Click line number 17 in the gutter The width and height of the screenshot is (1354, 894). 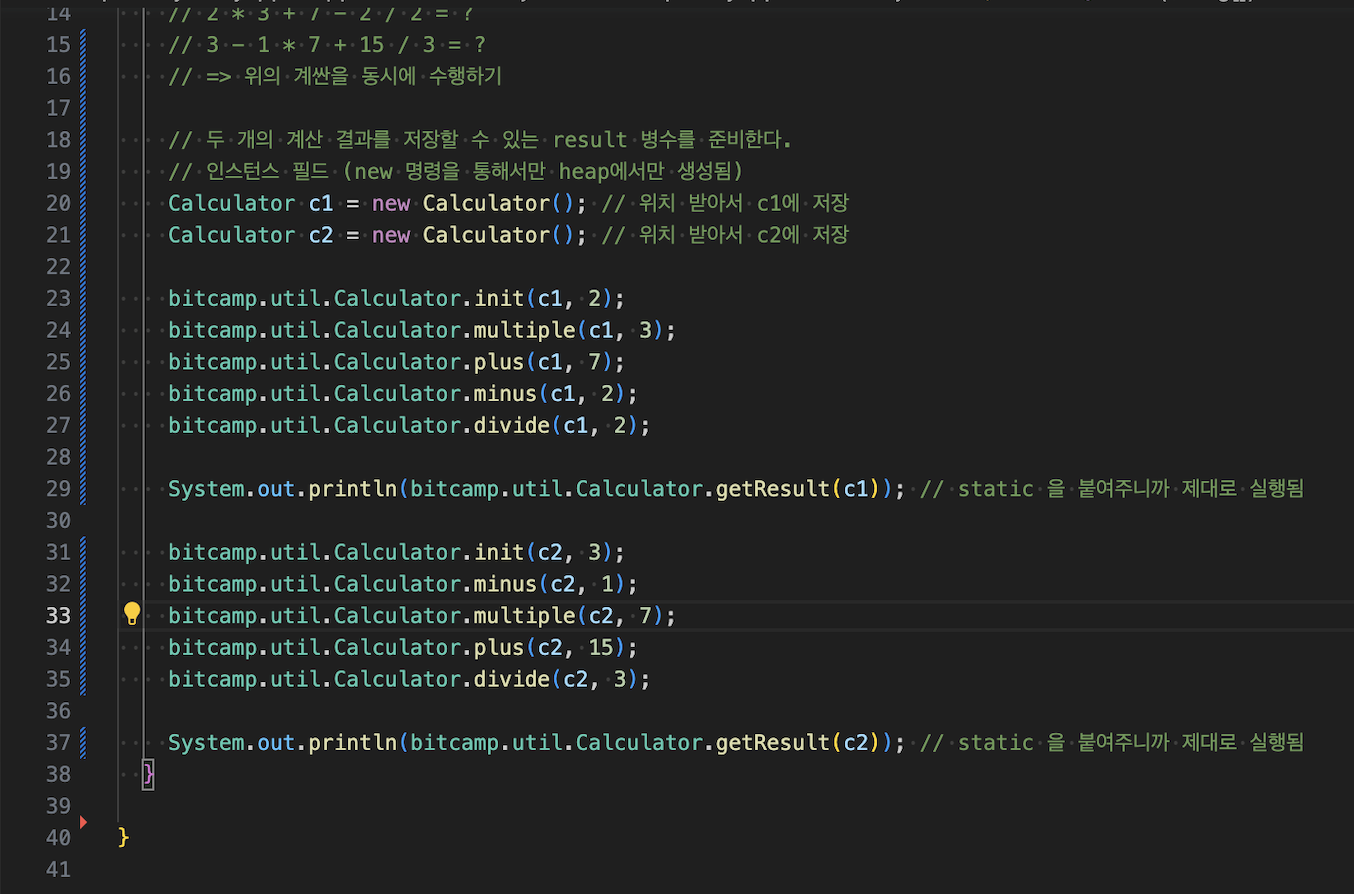59,108
